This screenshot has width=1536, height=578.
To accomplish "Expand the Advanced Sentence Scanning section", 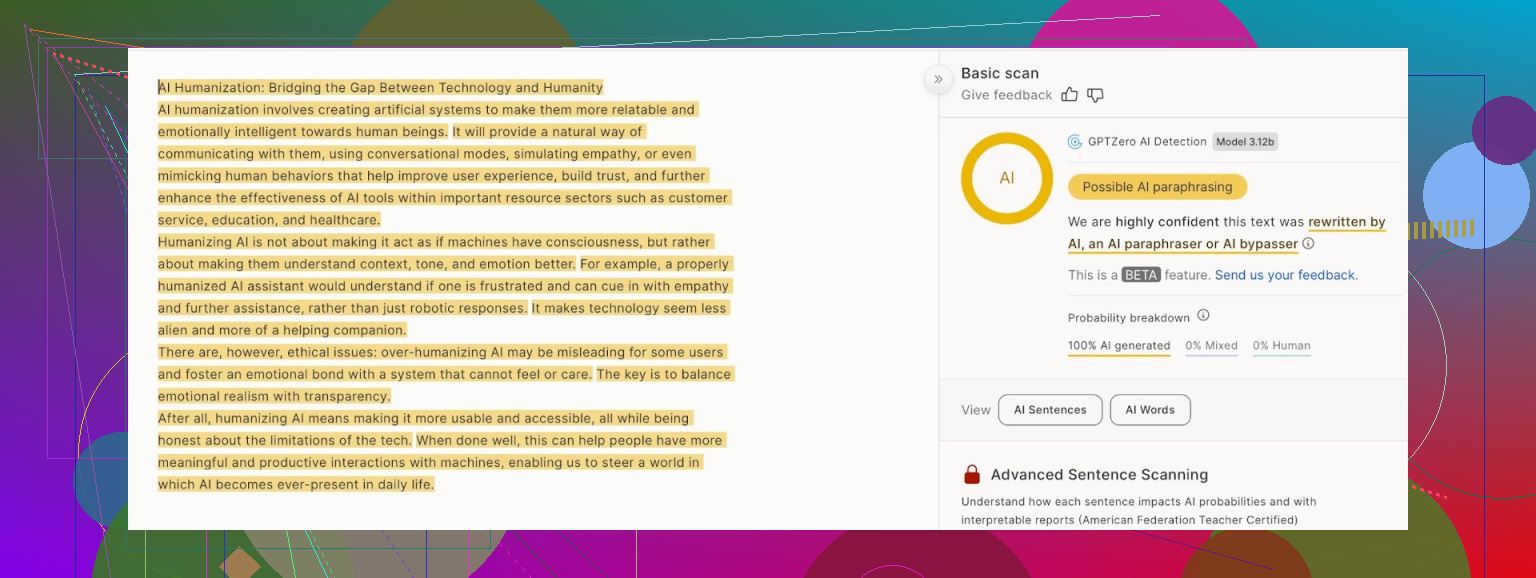I will click(1099, 475).
